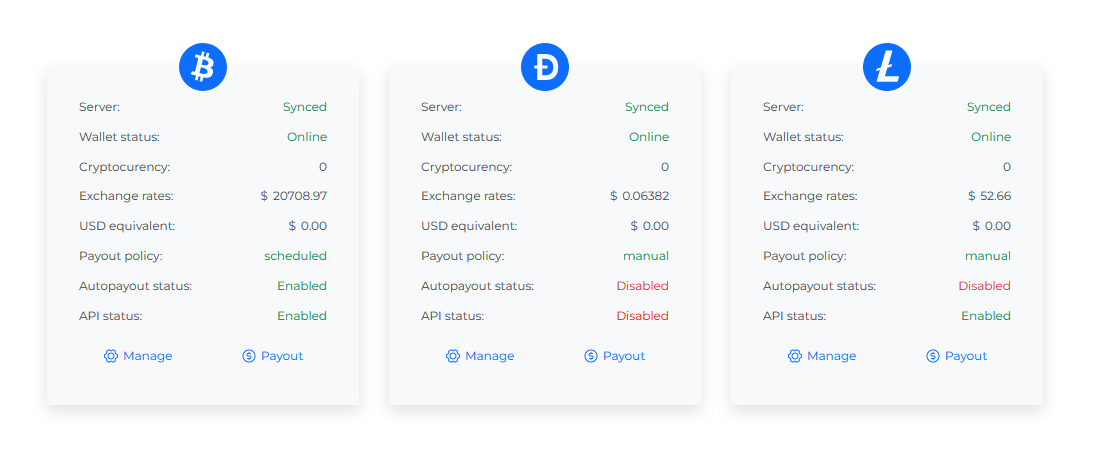
Task: Click the Bitcoin logo icon
Action: point(203,68)
